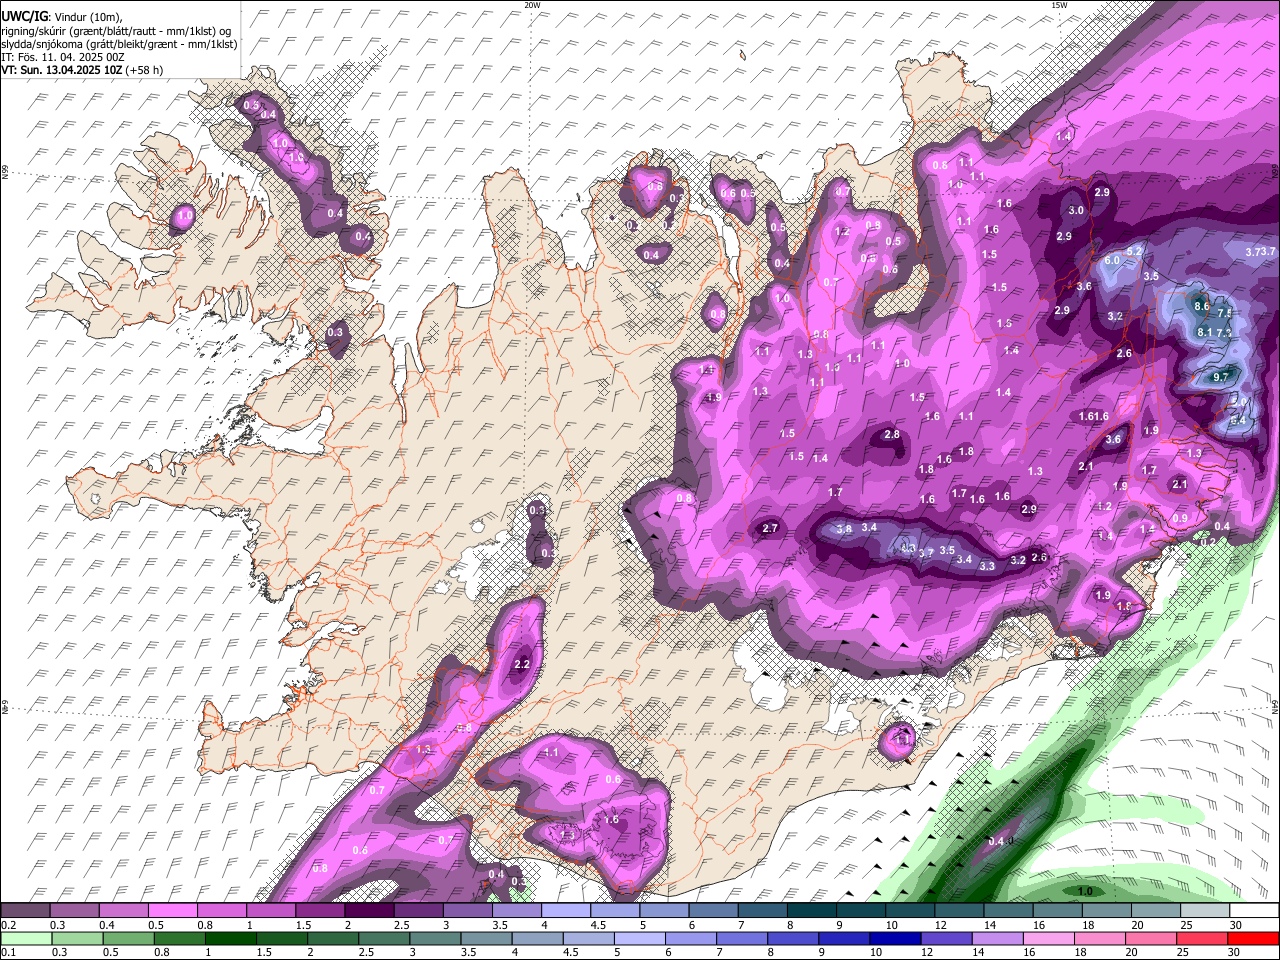Select the dark purple swatch labeled 2 in upper legend
1280x960 pixels.
pyautogui.click(x=369, y=911)
